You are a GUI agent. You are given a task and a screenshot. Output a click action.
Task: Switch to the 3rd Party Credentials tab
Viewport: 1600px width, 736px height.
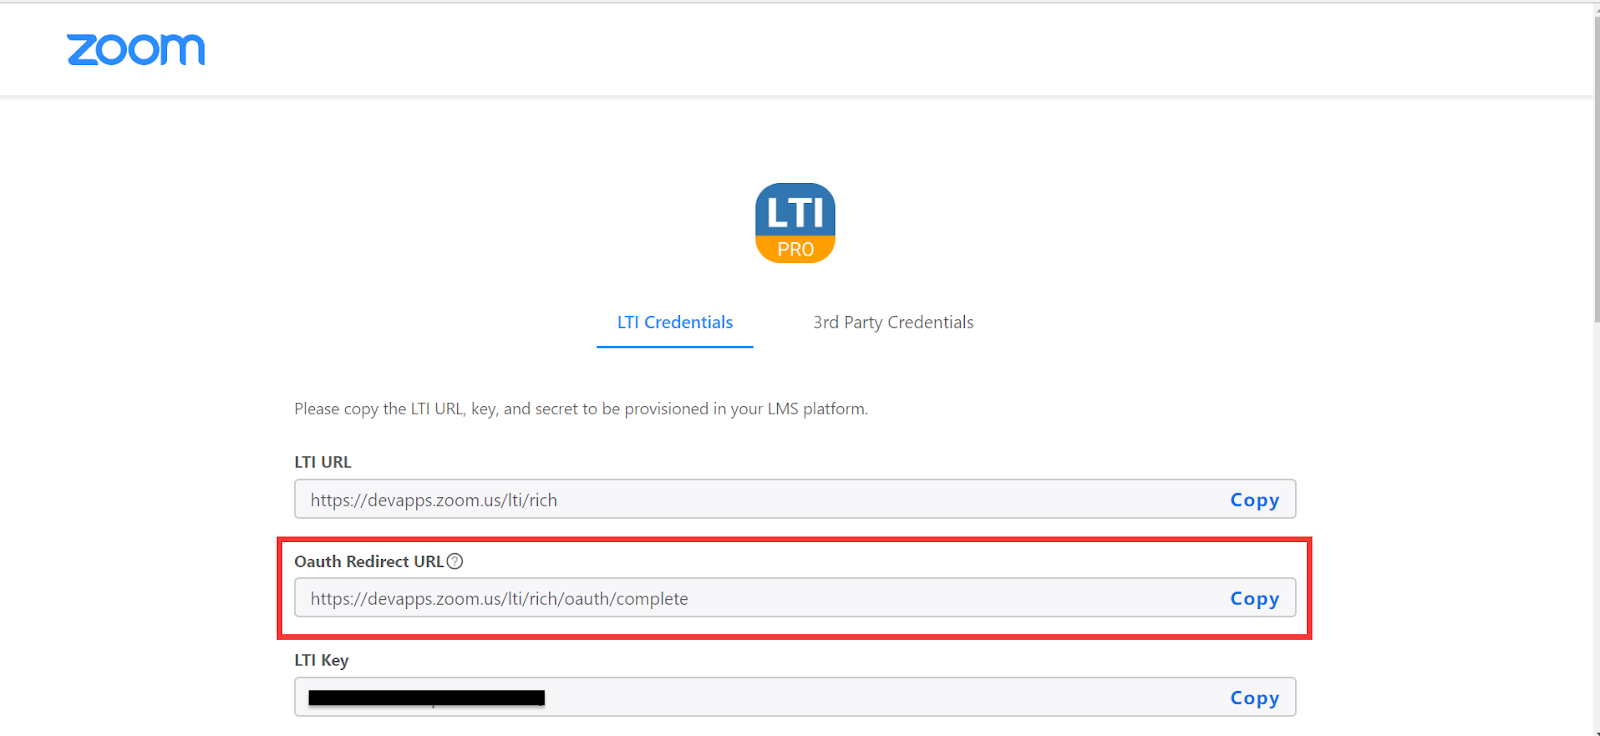pyautogui.click(x=893, y=322)
